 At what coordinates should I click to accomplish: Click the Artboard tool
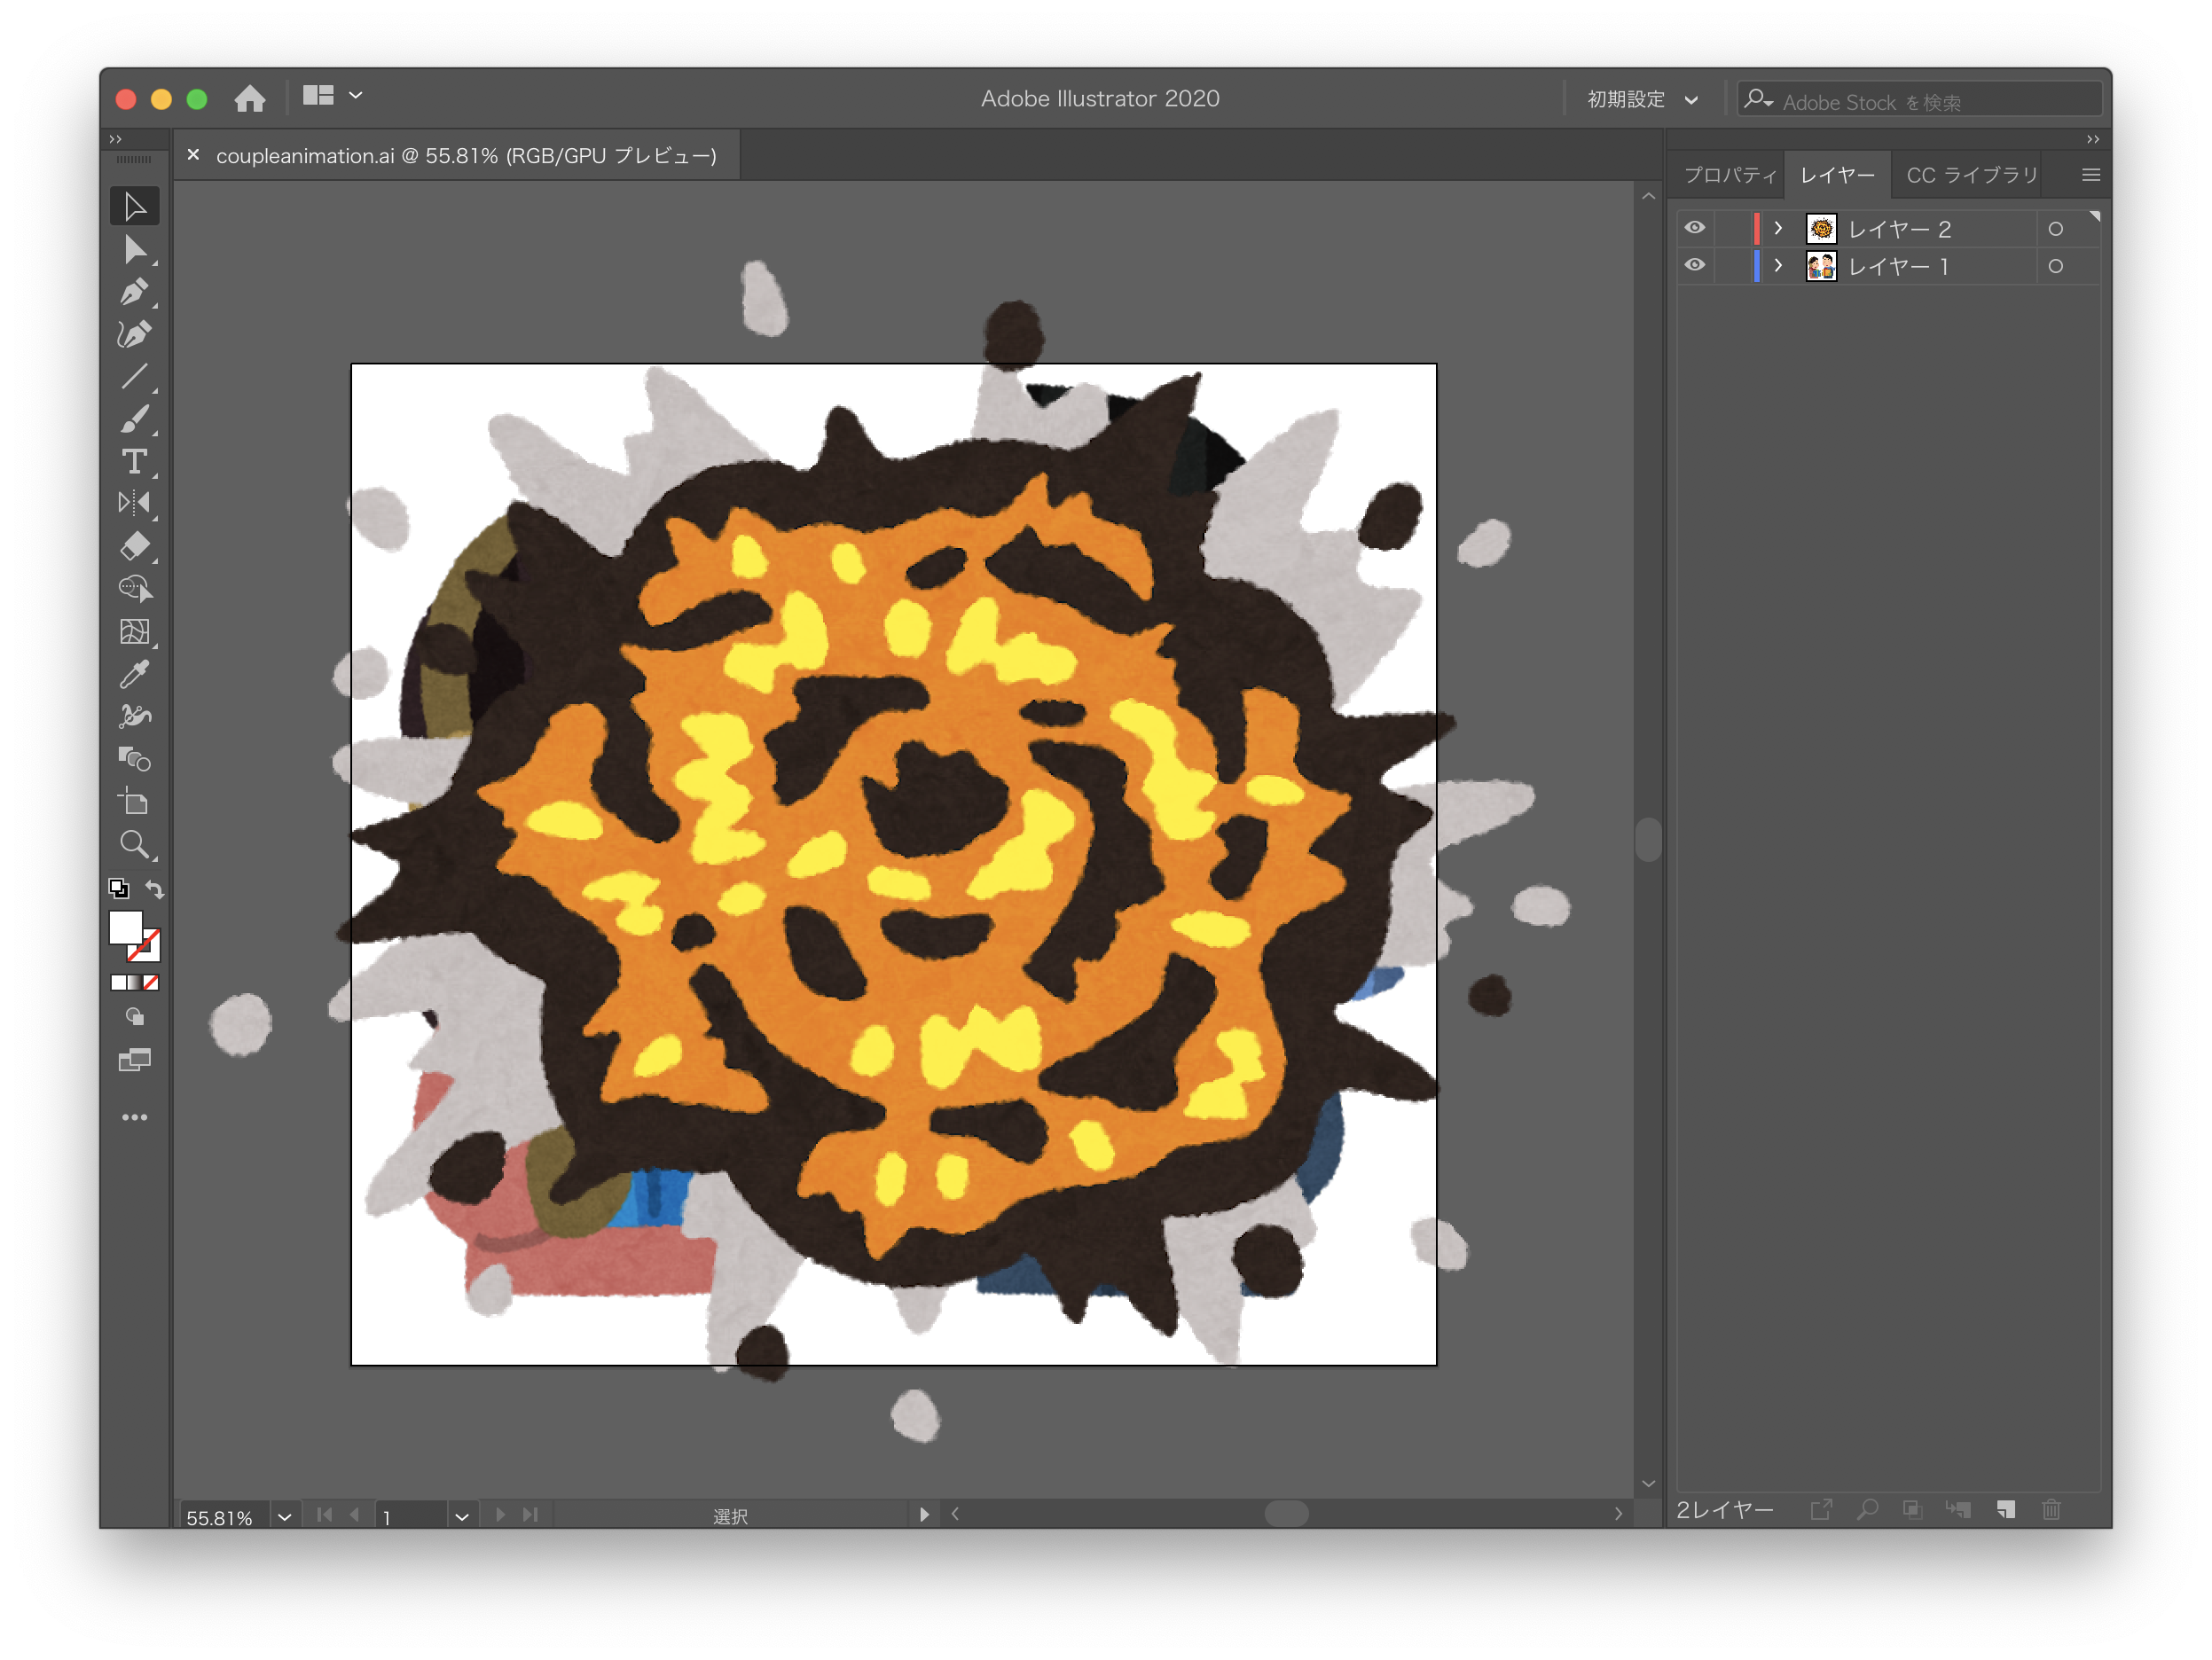tap(134, 802)
